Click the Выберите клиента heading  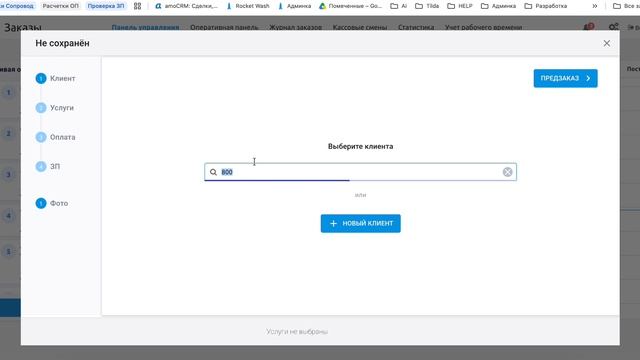[x=360, y=146]
